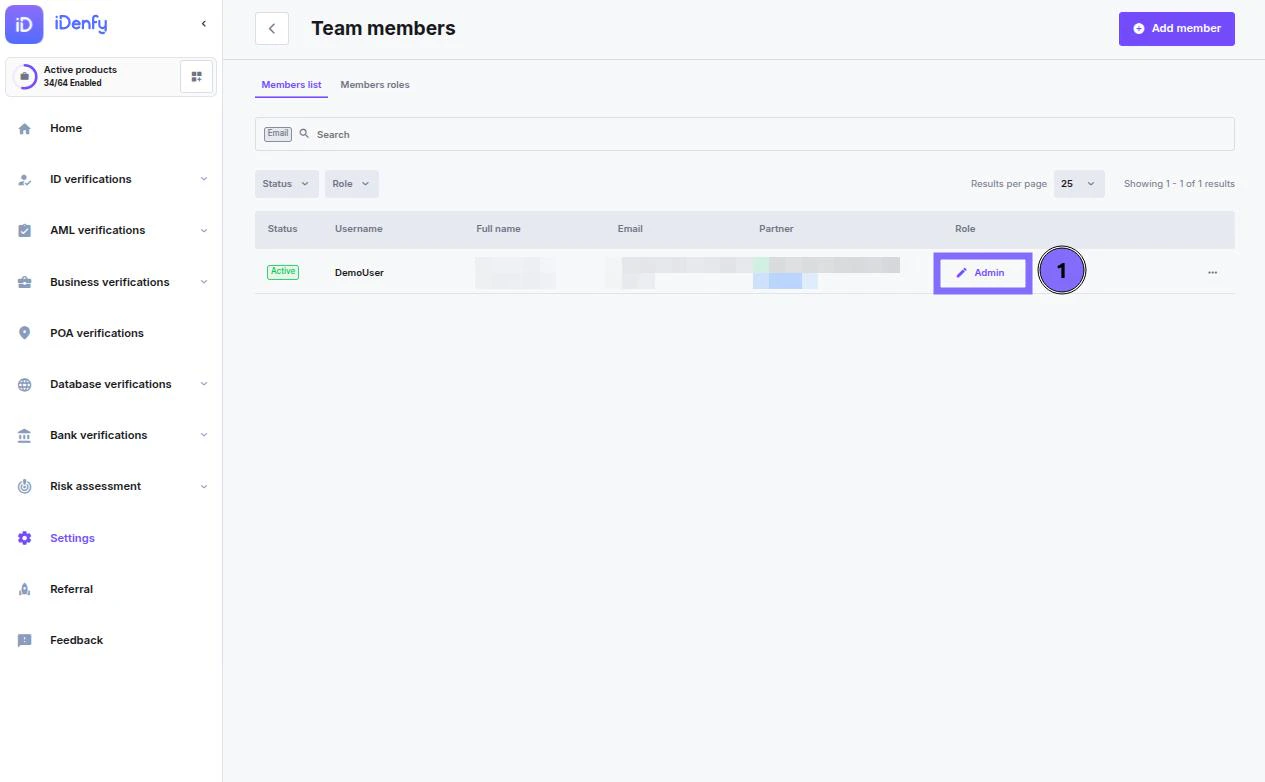Click the search magnifier icon
This screenshot has width=1265, height=782.
point(304,134)
